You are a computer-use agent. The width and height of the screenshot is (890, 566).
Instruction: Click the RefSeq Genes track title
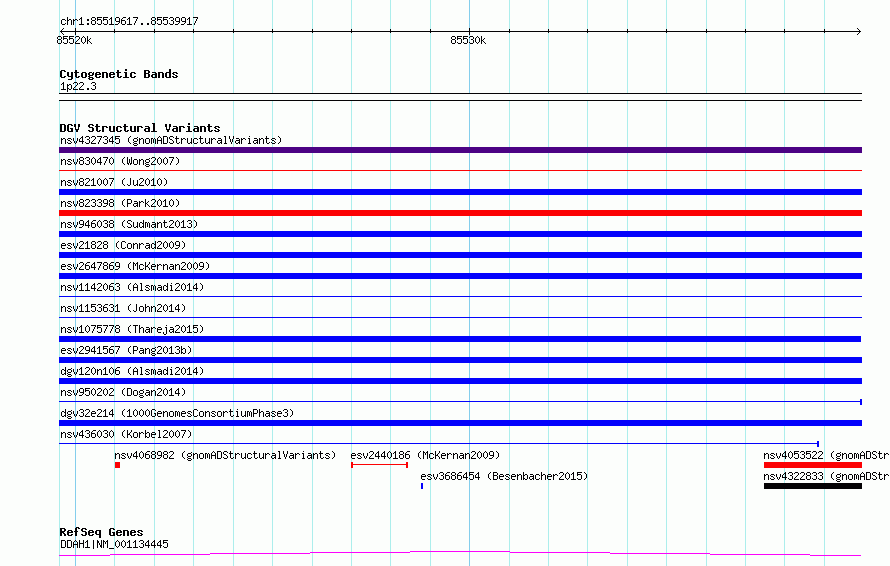(x=101, y=533)
